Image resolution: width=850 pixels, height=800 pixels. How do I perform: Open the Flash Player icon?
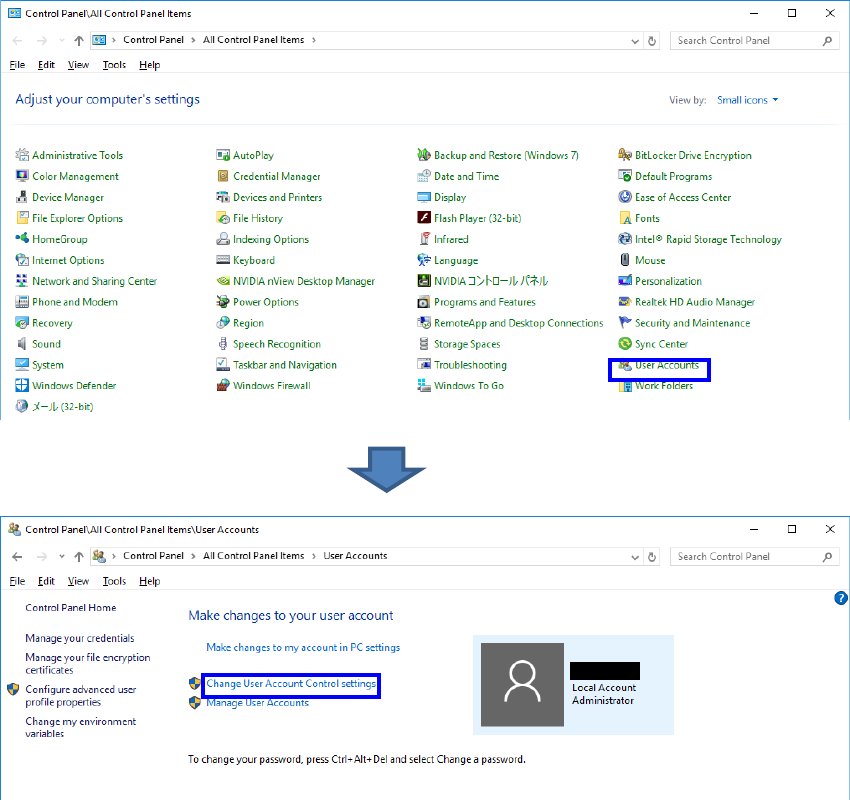pyautogui.click(x=424, y=218)
